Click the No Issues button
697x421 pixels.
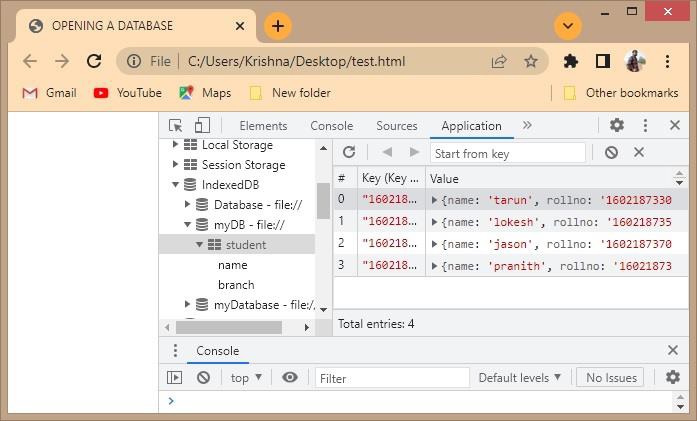point(611,377)
